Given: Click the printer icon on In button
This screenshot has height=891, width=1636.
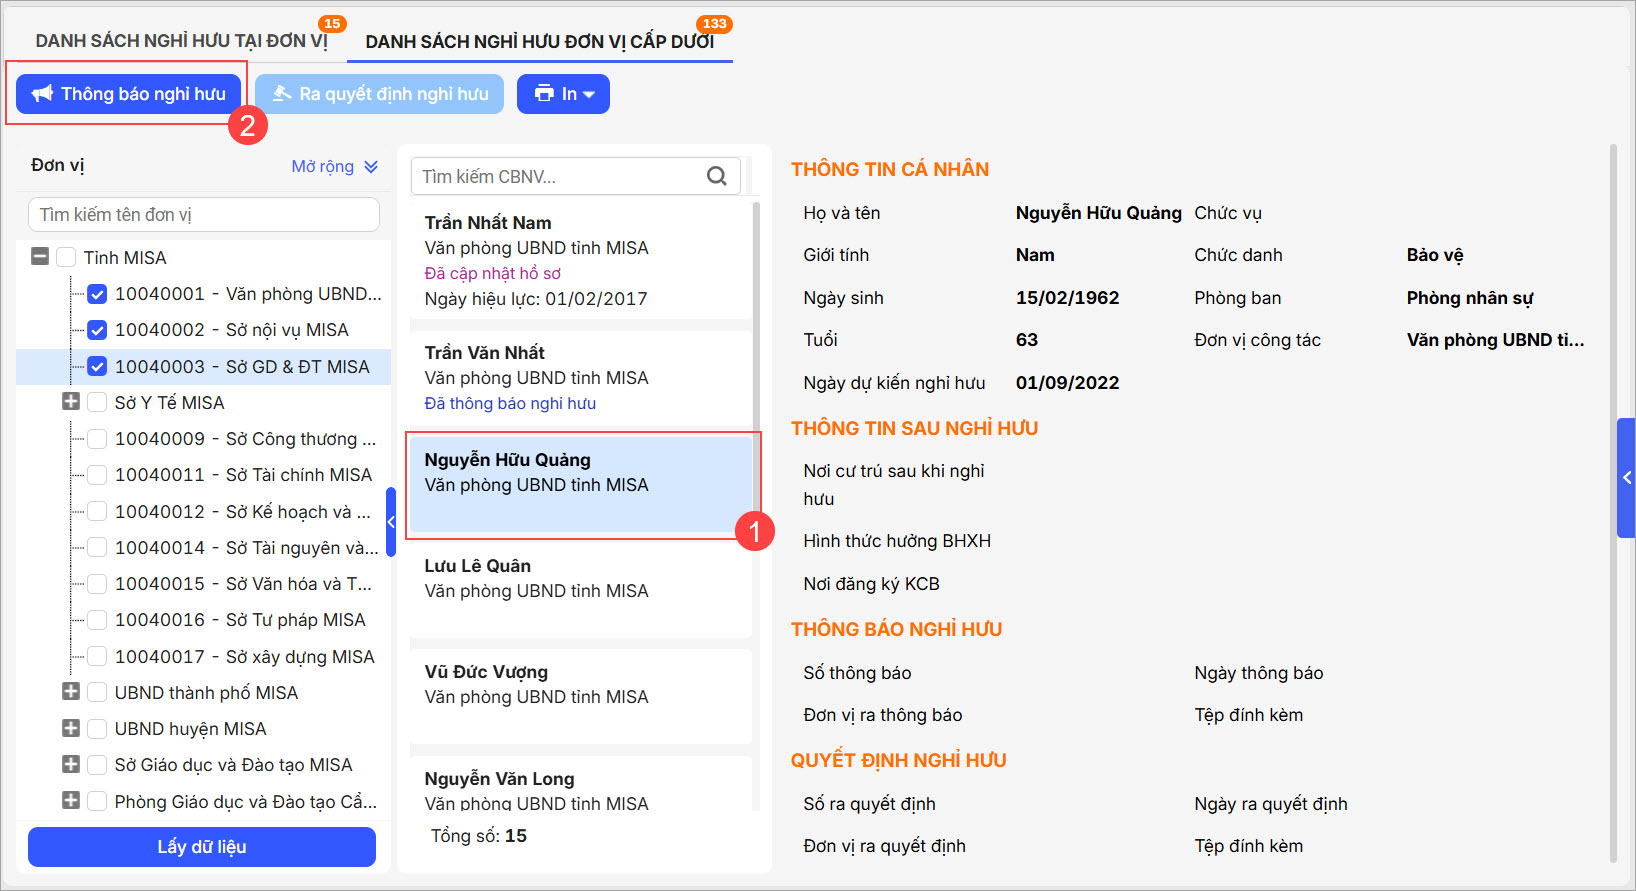Looking at the screenshot, I should coord(544,94).
